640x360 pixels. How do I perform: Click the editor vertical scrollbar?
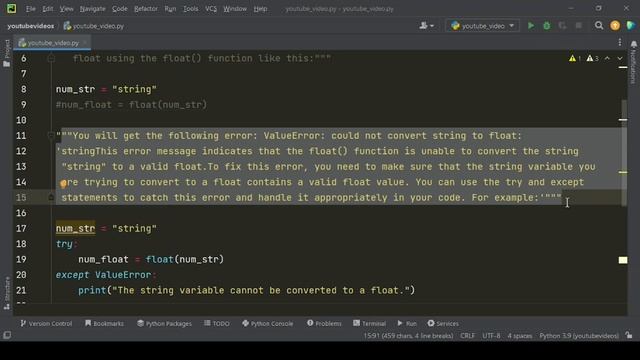[624, 153]
